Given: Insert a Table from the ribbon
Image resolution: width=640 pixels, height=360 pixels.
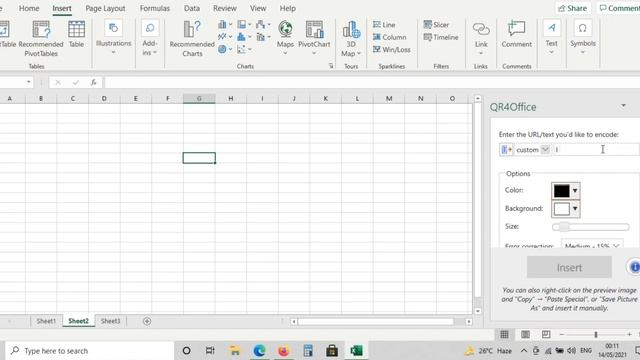Looking at the screenshot, I should pos(76,35).
